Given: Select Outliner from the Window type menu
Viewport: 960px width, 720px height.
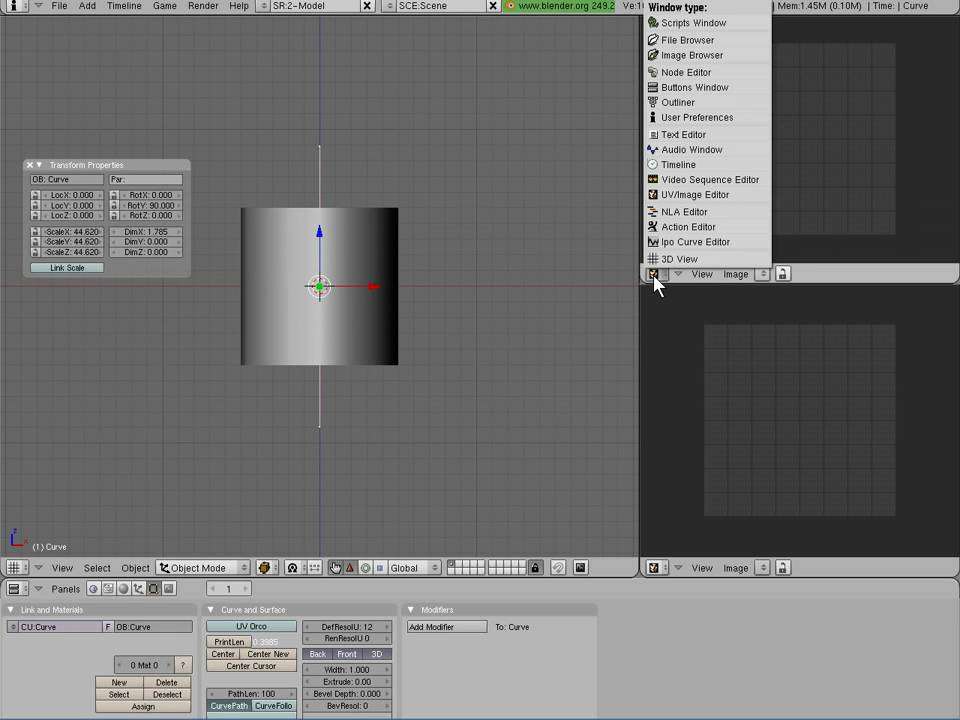Looking at the screenshot, I should pos(708,102).
